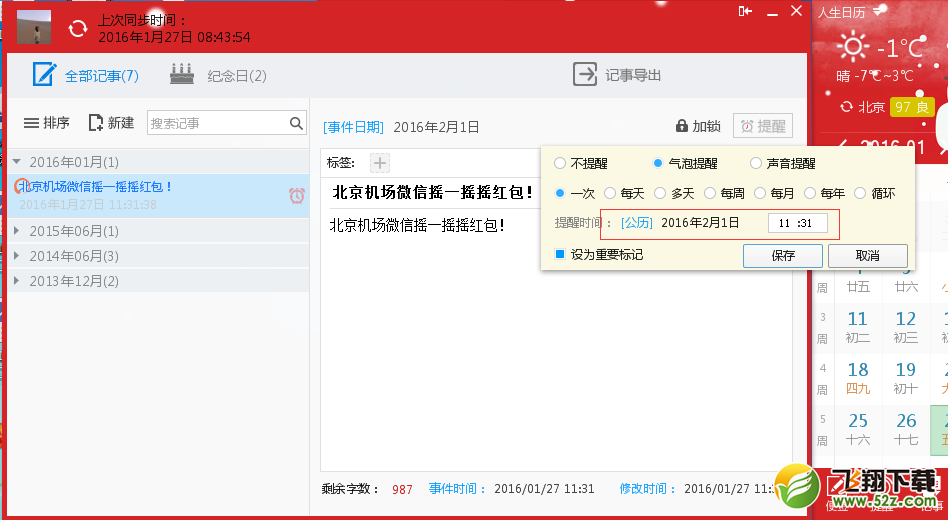The image size is (948, 520).
Task: Click the [公历] calendar type link
Action: pyautogui.click(x=637, y=223)
